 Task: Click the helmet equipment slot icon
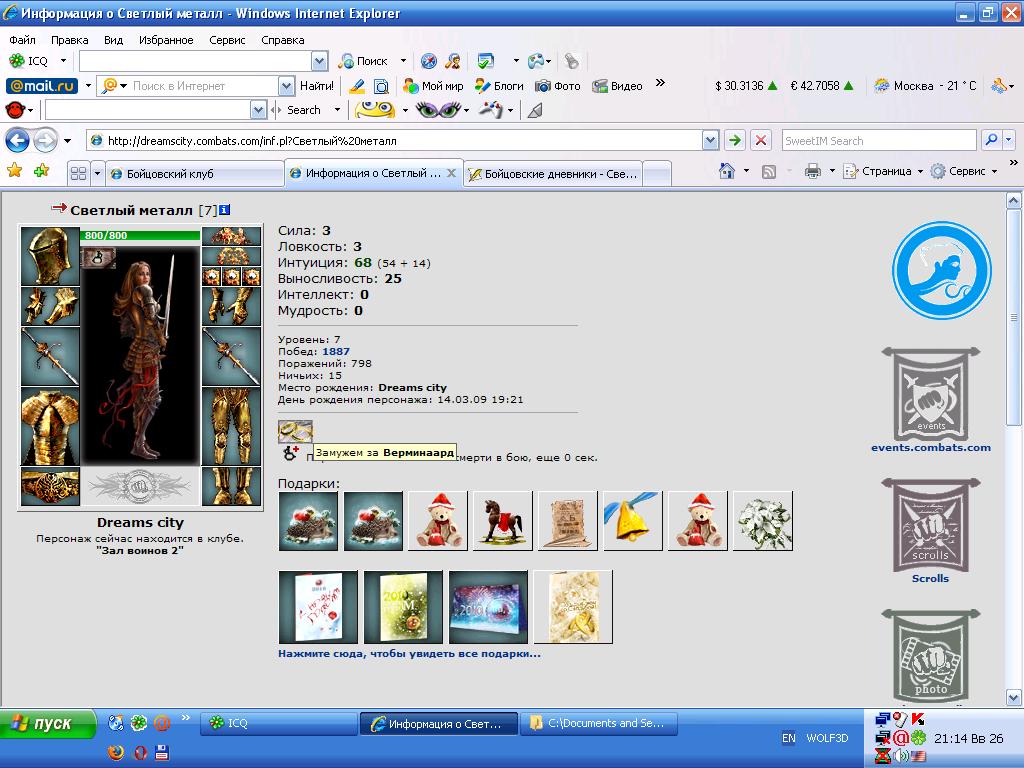50,256
